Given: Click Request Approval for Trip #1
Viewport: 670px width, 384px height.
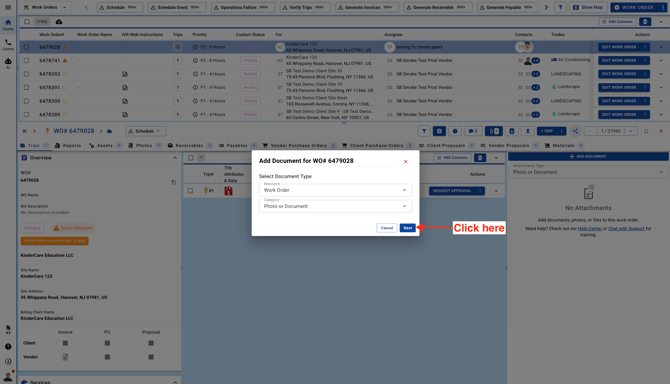Looking at the screenshot, I should click(453, 191).
